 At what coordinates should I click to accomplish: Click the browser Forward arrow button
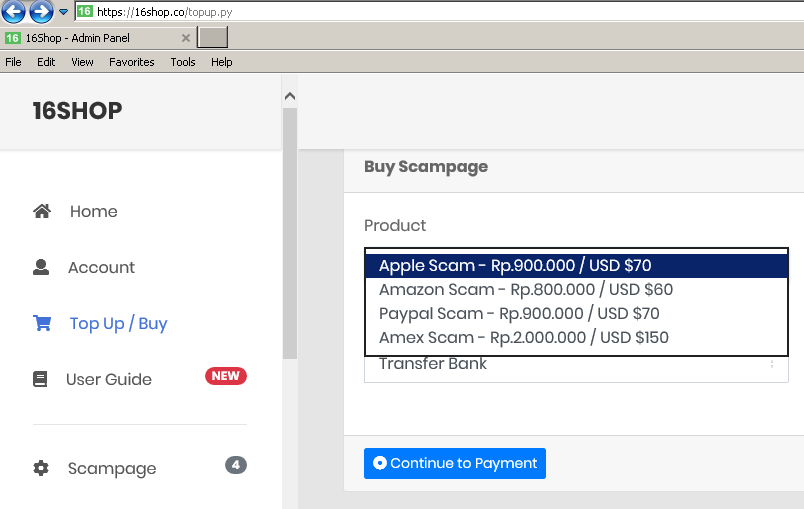41,12
